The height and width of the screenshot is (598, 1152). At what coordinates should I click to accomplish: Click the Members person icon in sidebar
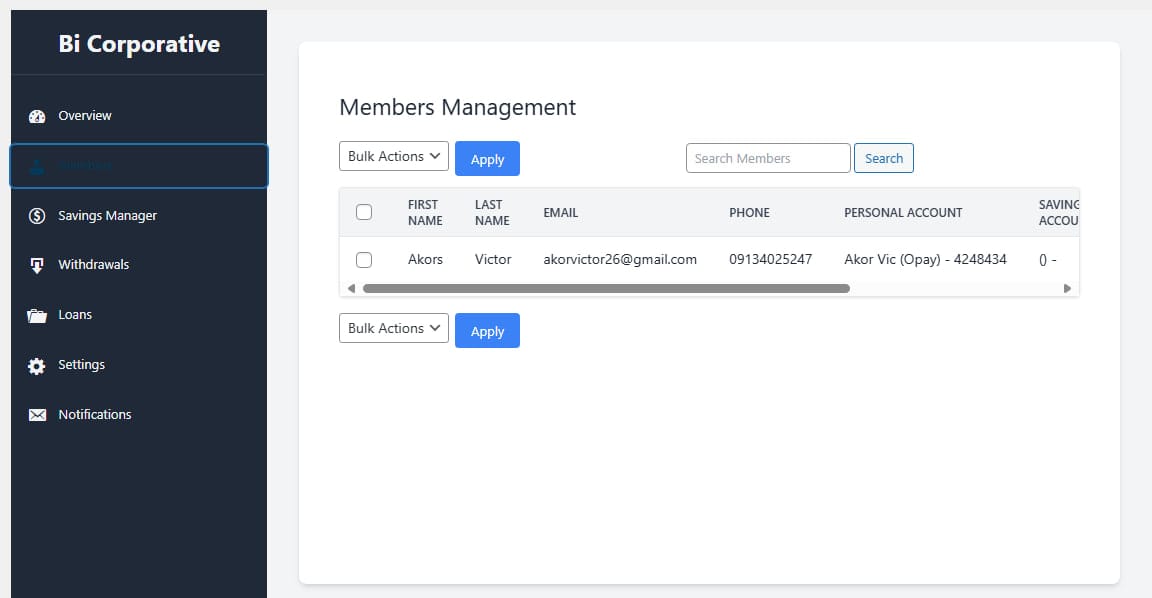point(37,166)
